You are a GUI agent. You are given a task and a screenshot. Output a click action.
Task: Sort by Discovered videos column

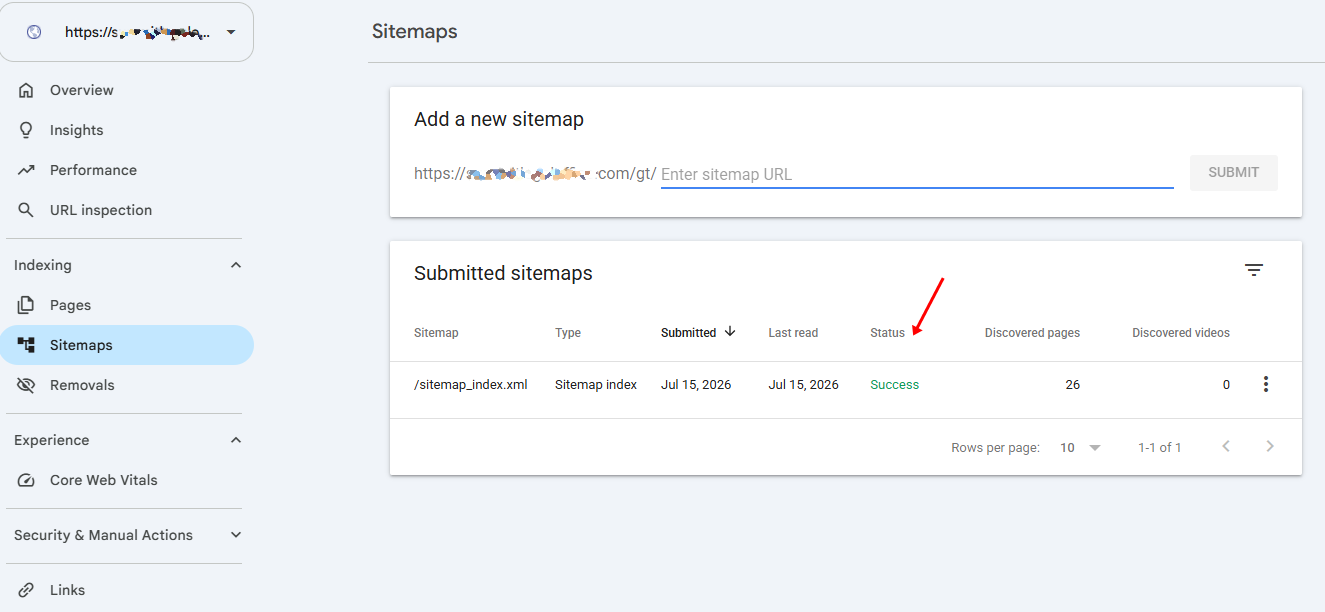[1181, 333]
